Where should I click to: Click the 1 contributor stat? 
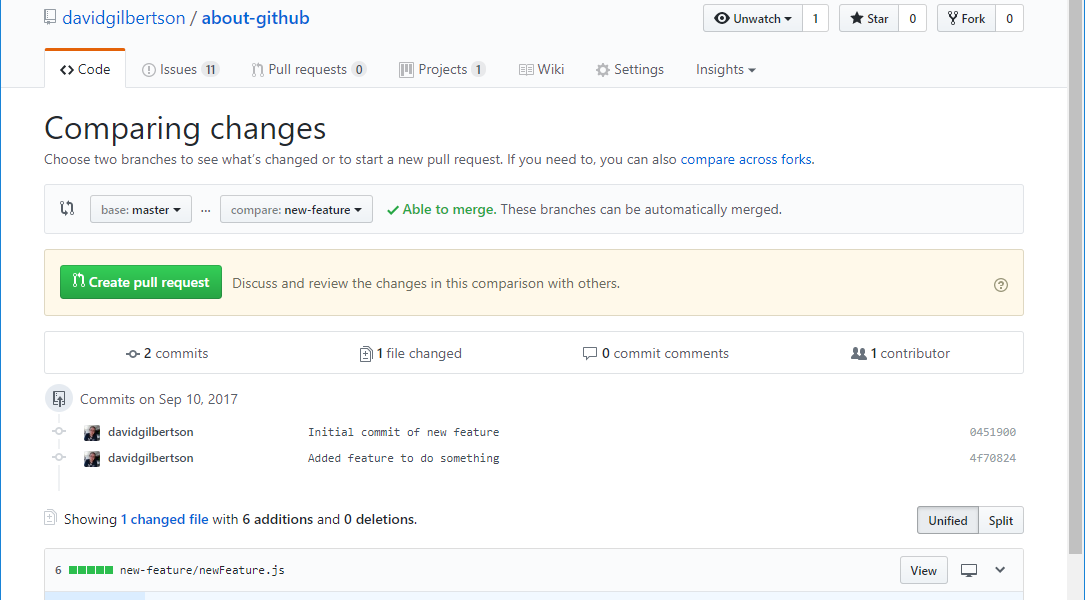click(x=900, y=353)
